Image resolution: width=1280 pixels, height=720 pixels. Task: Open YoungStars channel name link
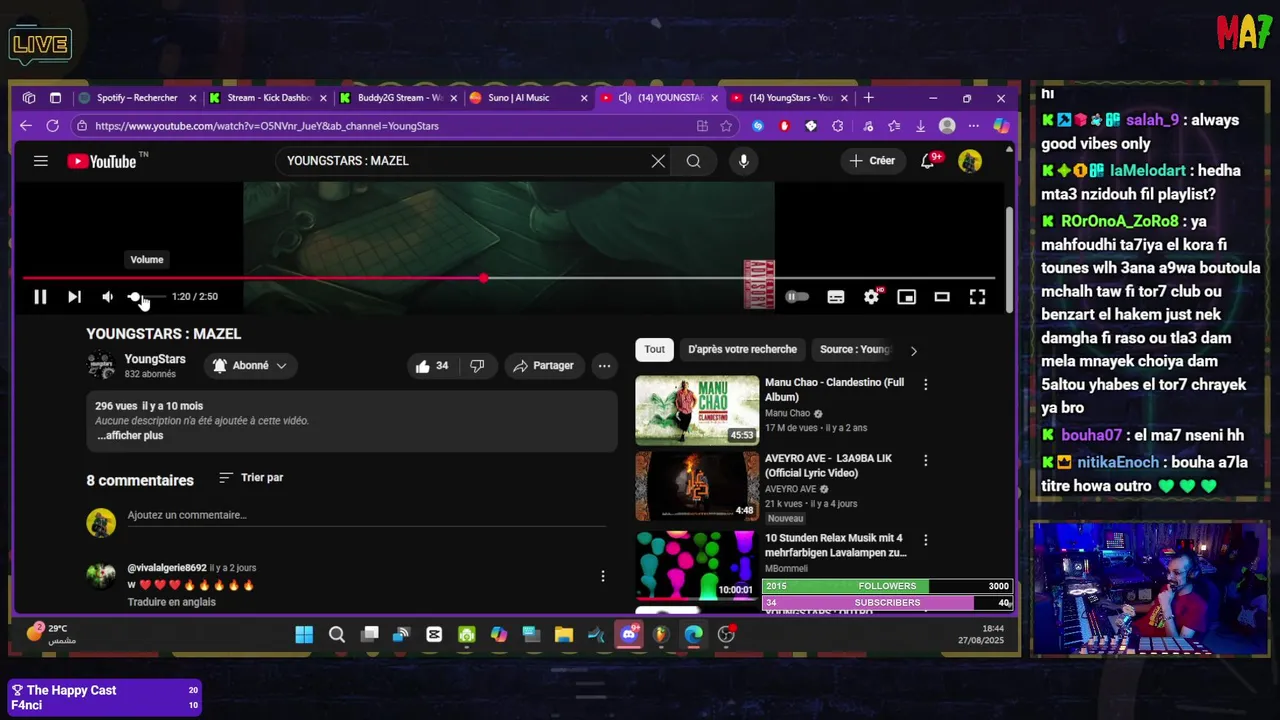click(155, 359)
